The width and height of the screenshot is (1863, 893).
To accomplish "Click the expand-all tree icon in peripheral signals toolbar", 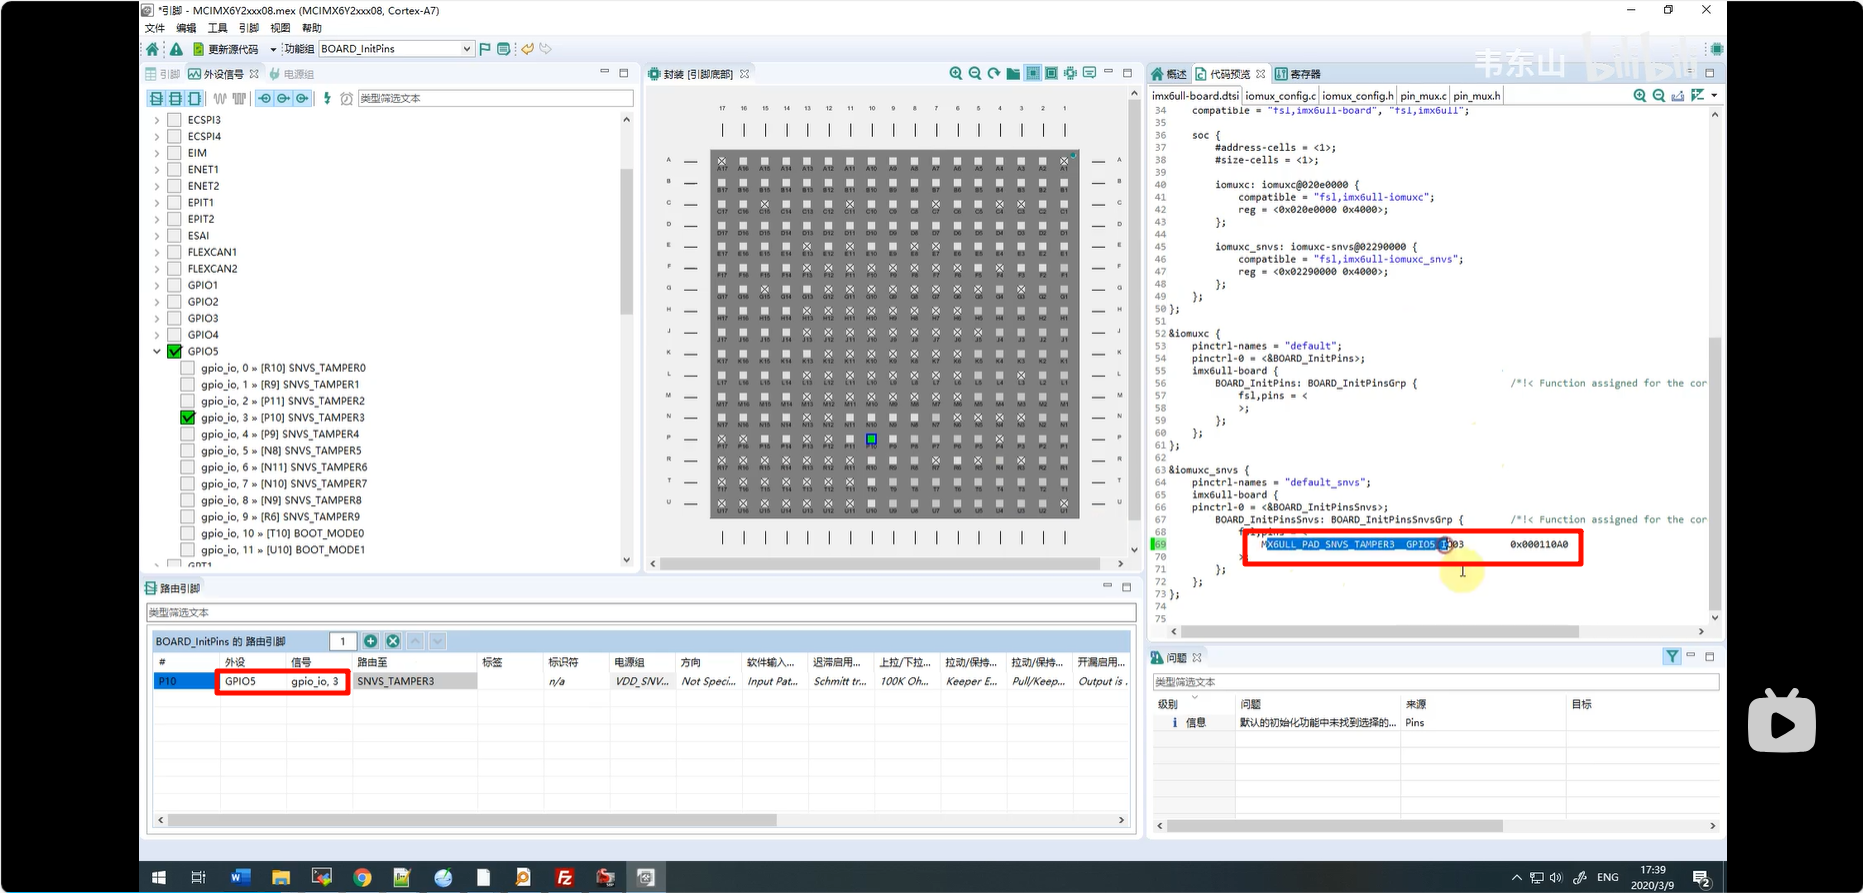I will coord(156,98).
